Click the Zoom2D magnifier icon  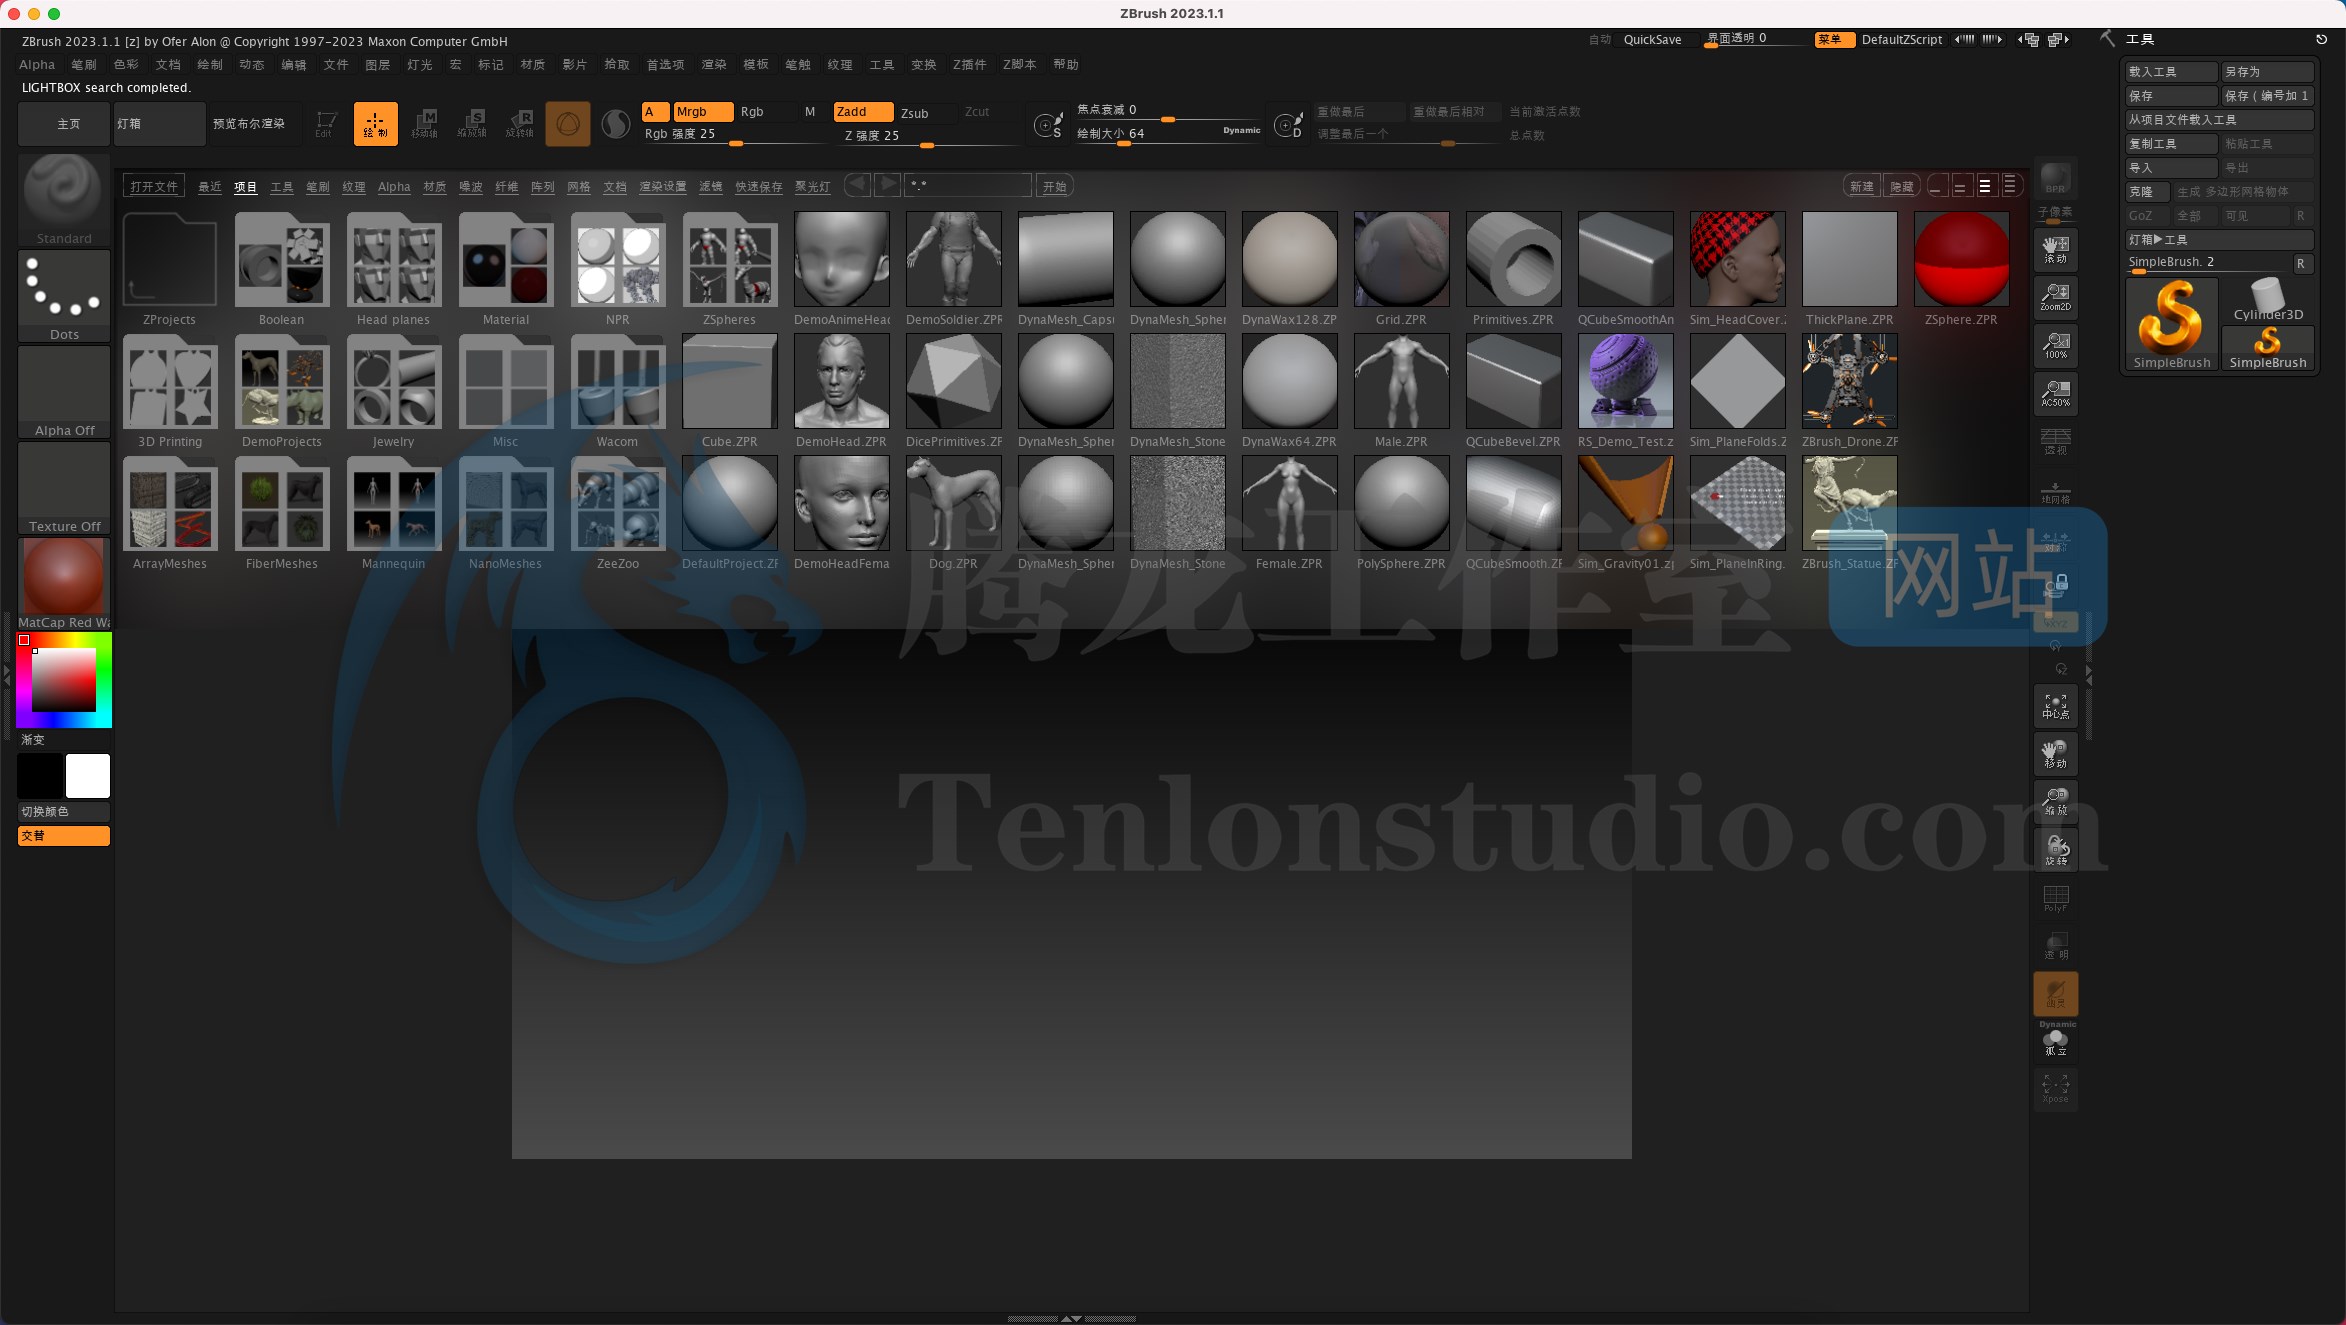pos(2055,297)
